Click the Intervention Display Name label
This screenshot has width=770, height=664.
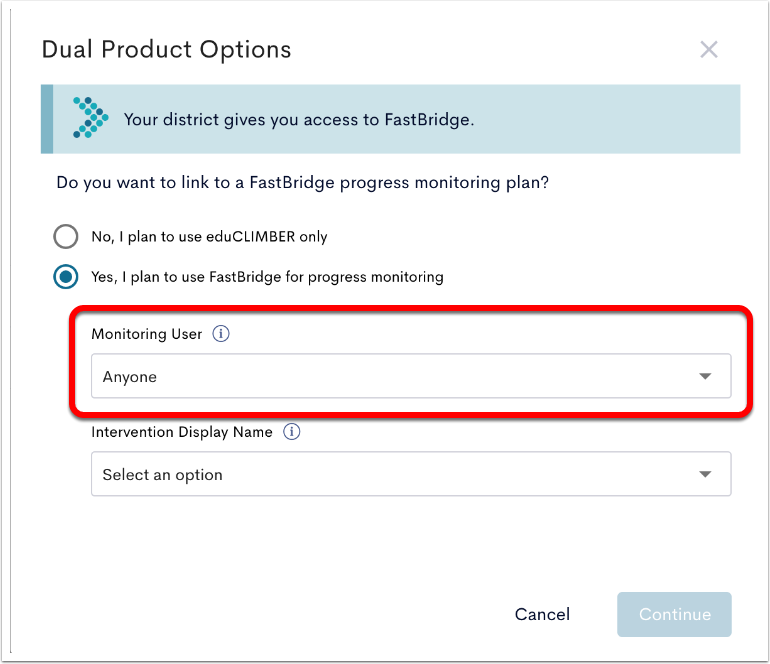[x=182, y=432]
